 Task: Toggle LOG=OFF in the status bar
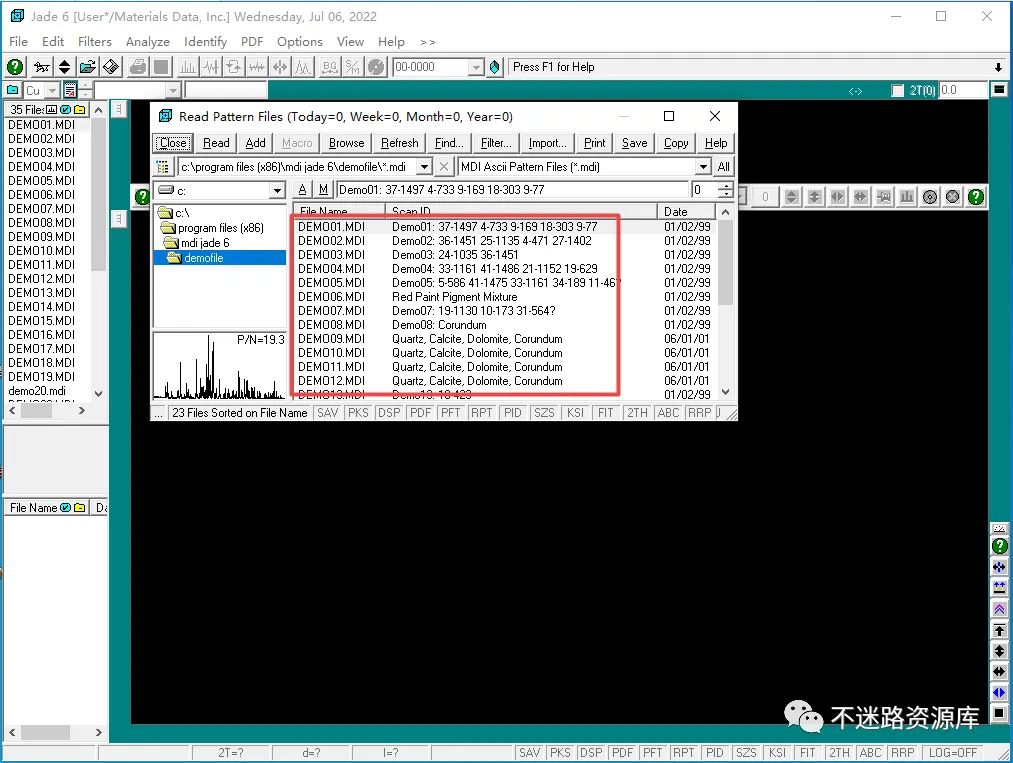click(x=952, y=753)
